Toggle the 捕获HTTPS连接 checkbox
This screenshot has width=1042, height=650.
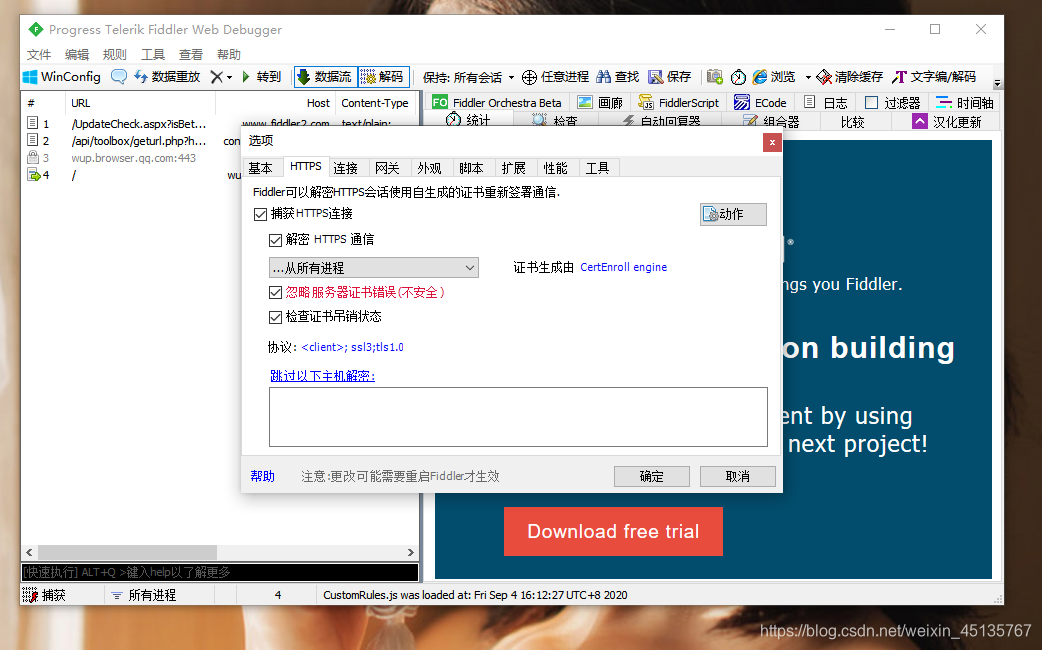(260, 214)
